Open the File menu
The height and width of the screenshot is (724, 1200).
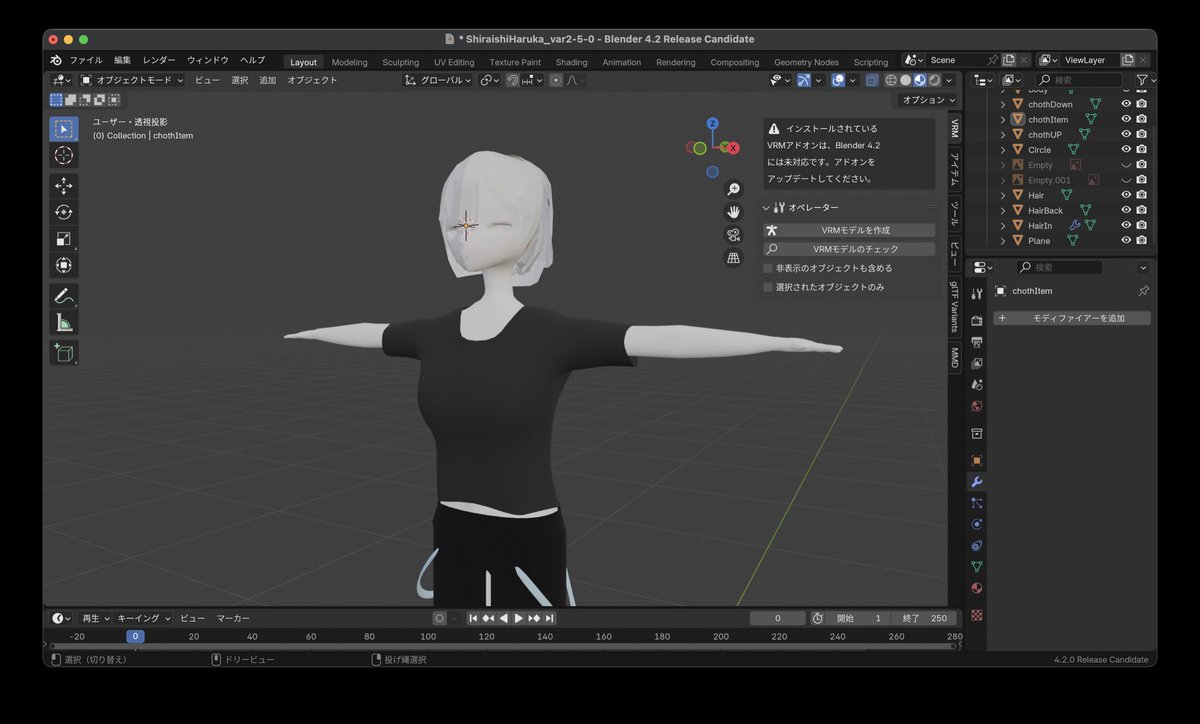(86, 61)
